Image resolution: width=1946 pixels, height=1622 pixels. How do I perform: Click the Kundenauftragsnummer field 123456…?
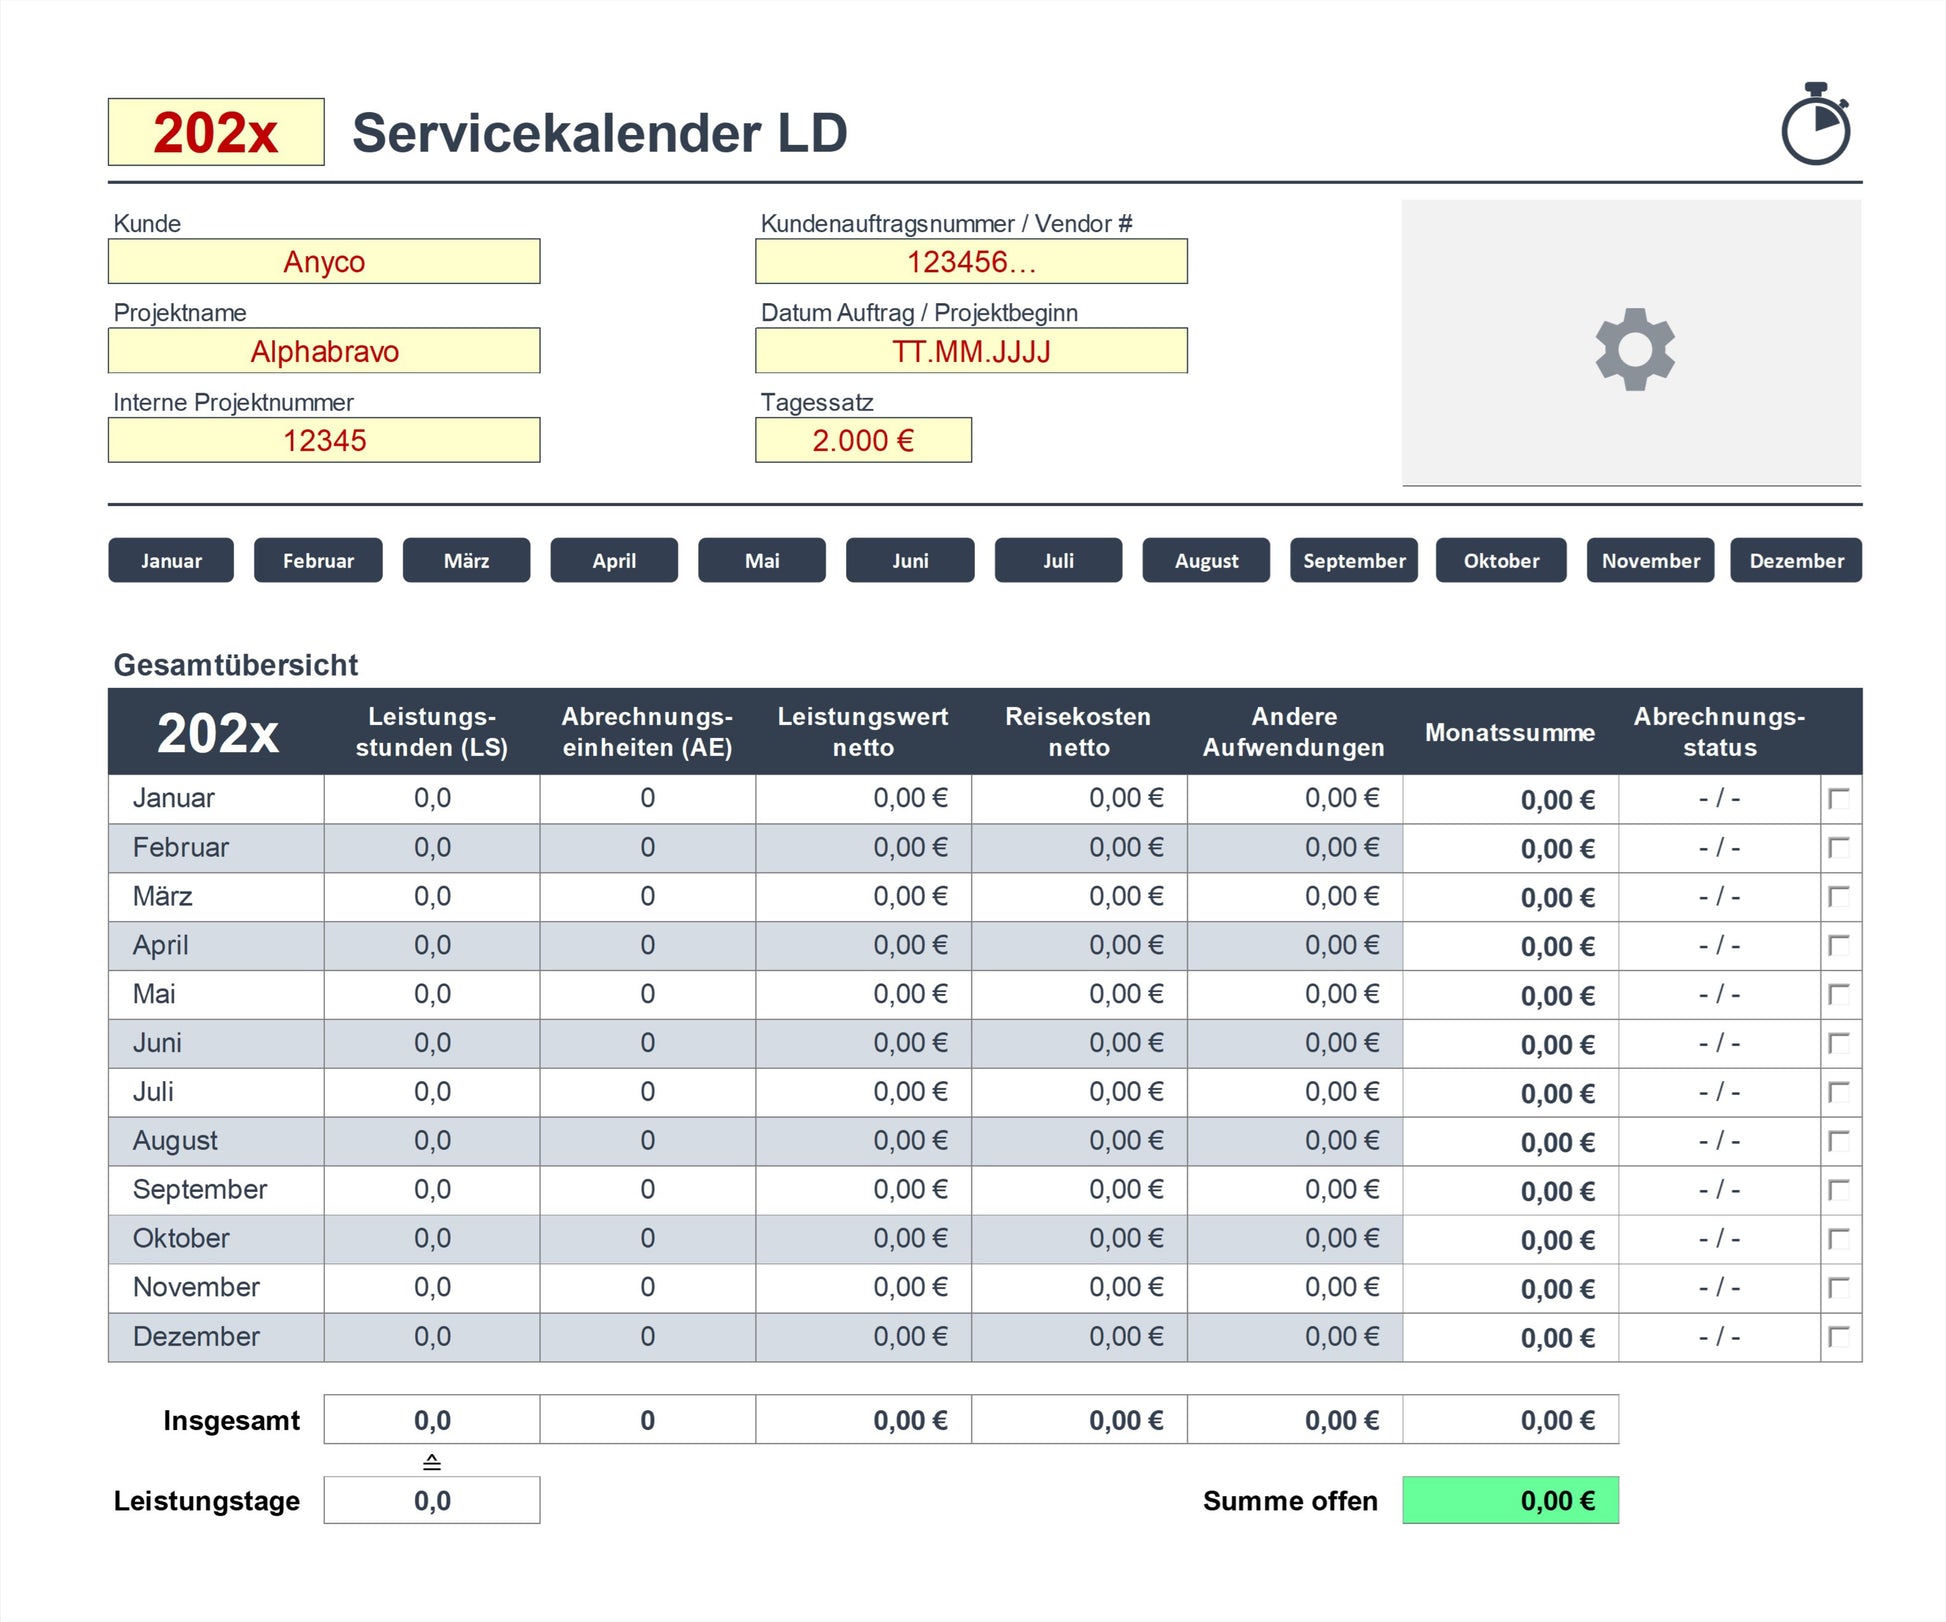(971, 261)
